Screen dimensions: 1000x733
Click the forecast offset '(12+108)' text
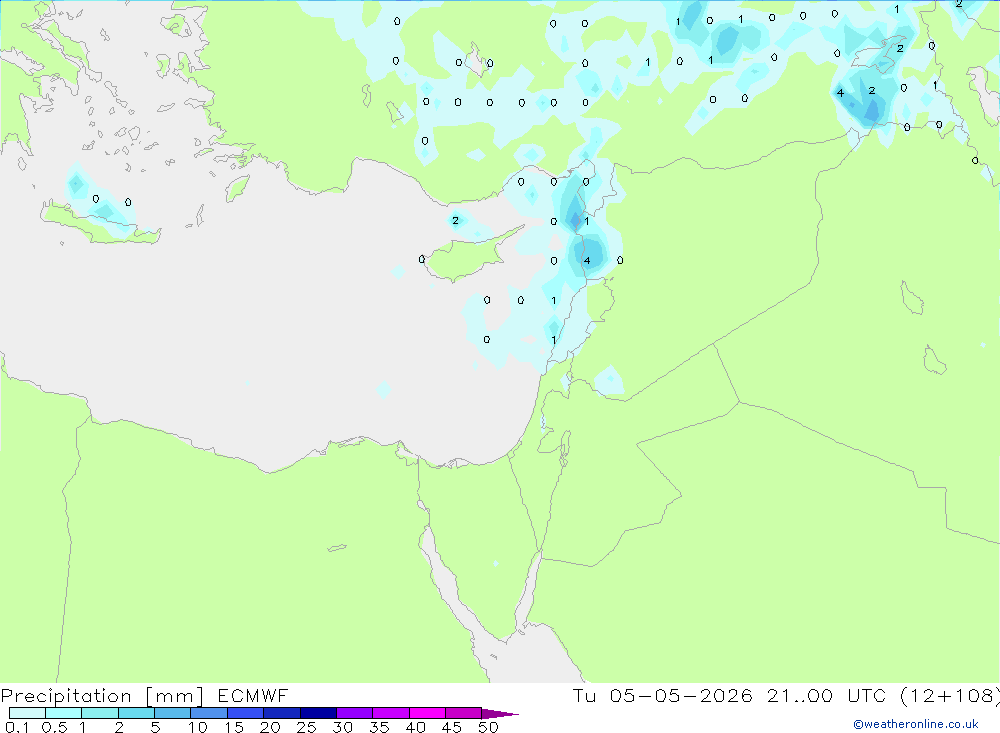[x=949, y=695]
